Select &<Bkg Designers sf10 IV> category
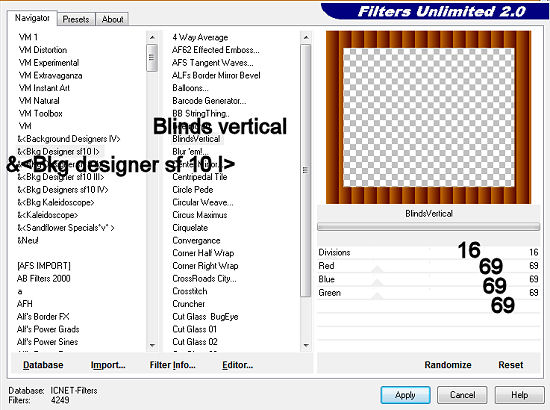Image resolution: width=550 pixels, height=410 pixels. [63, 190]
